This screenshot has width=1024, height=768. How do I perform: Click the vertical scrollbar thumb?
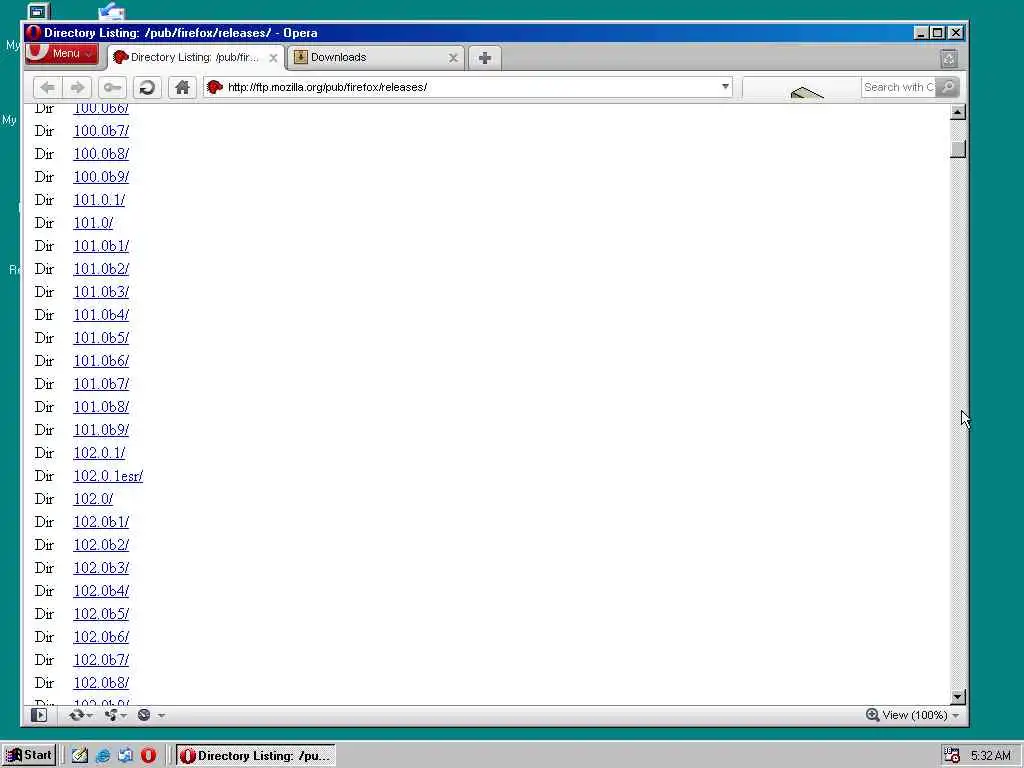click(958, 149)
